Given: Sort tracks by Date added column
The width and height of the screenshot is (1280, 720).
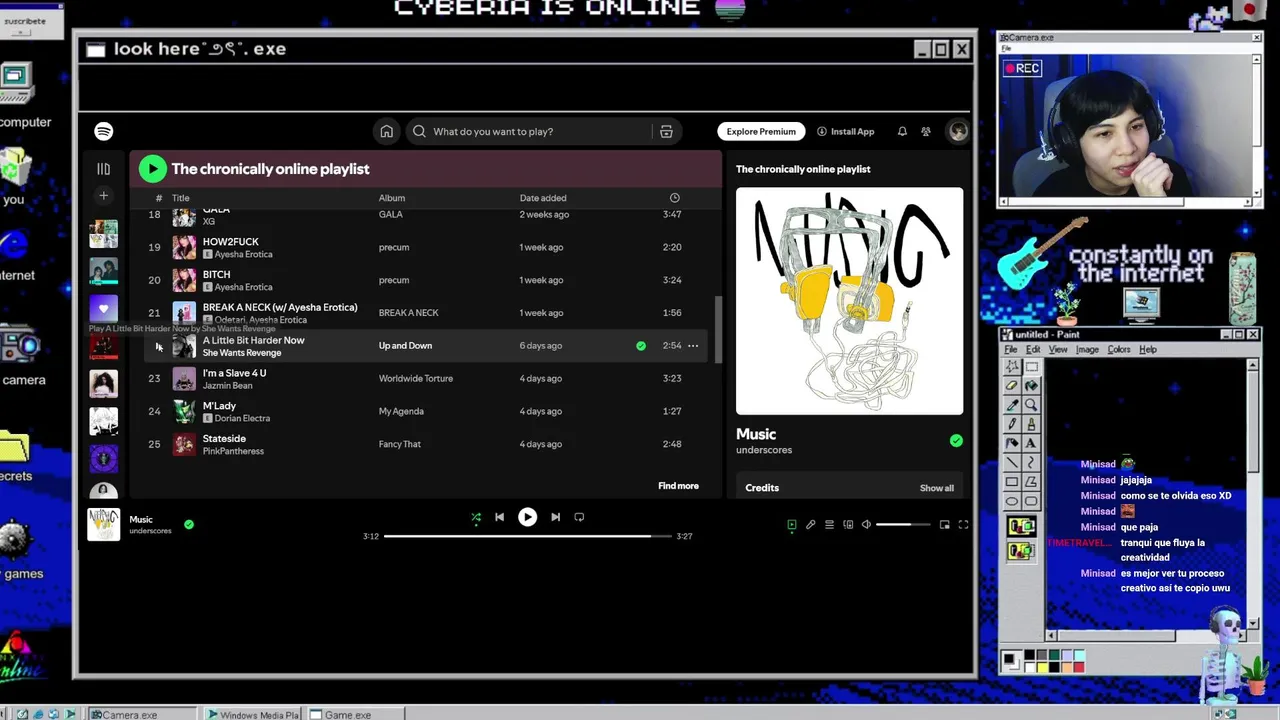Looking at the screenshot, I should (x=543, y=198).
